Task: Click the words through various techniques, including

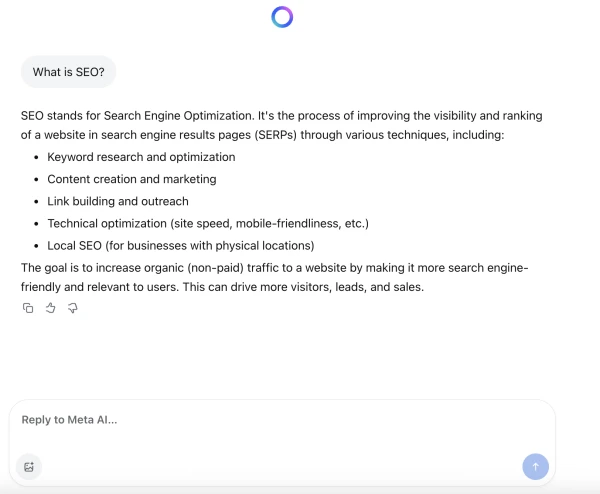Action: (403, 135)
